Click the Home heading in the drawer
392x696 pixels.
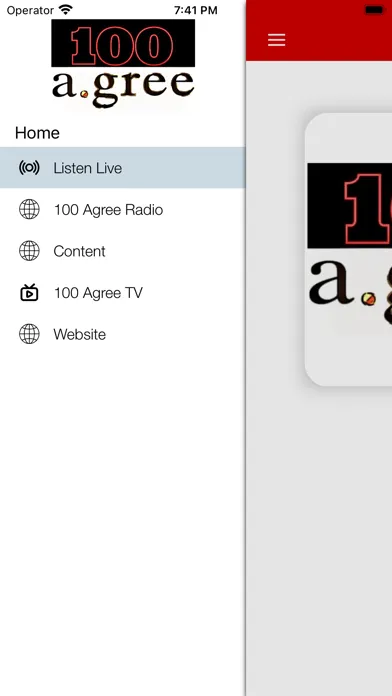coord(37,133)
